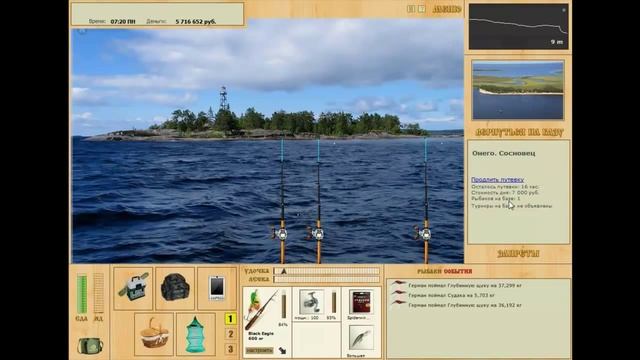Switch to the РЫБАКИ tab

[429, 271]
